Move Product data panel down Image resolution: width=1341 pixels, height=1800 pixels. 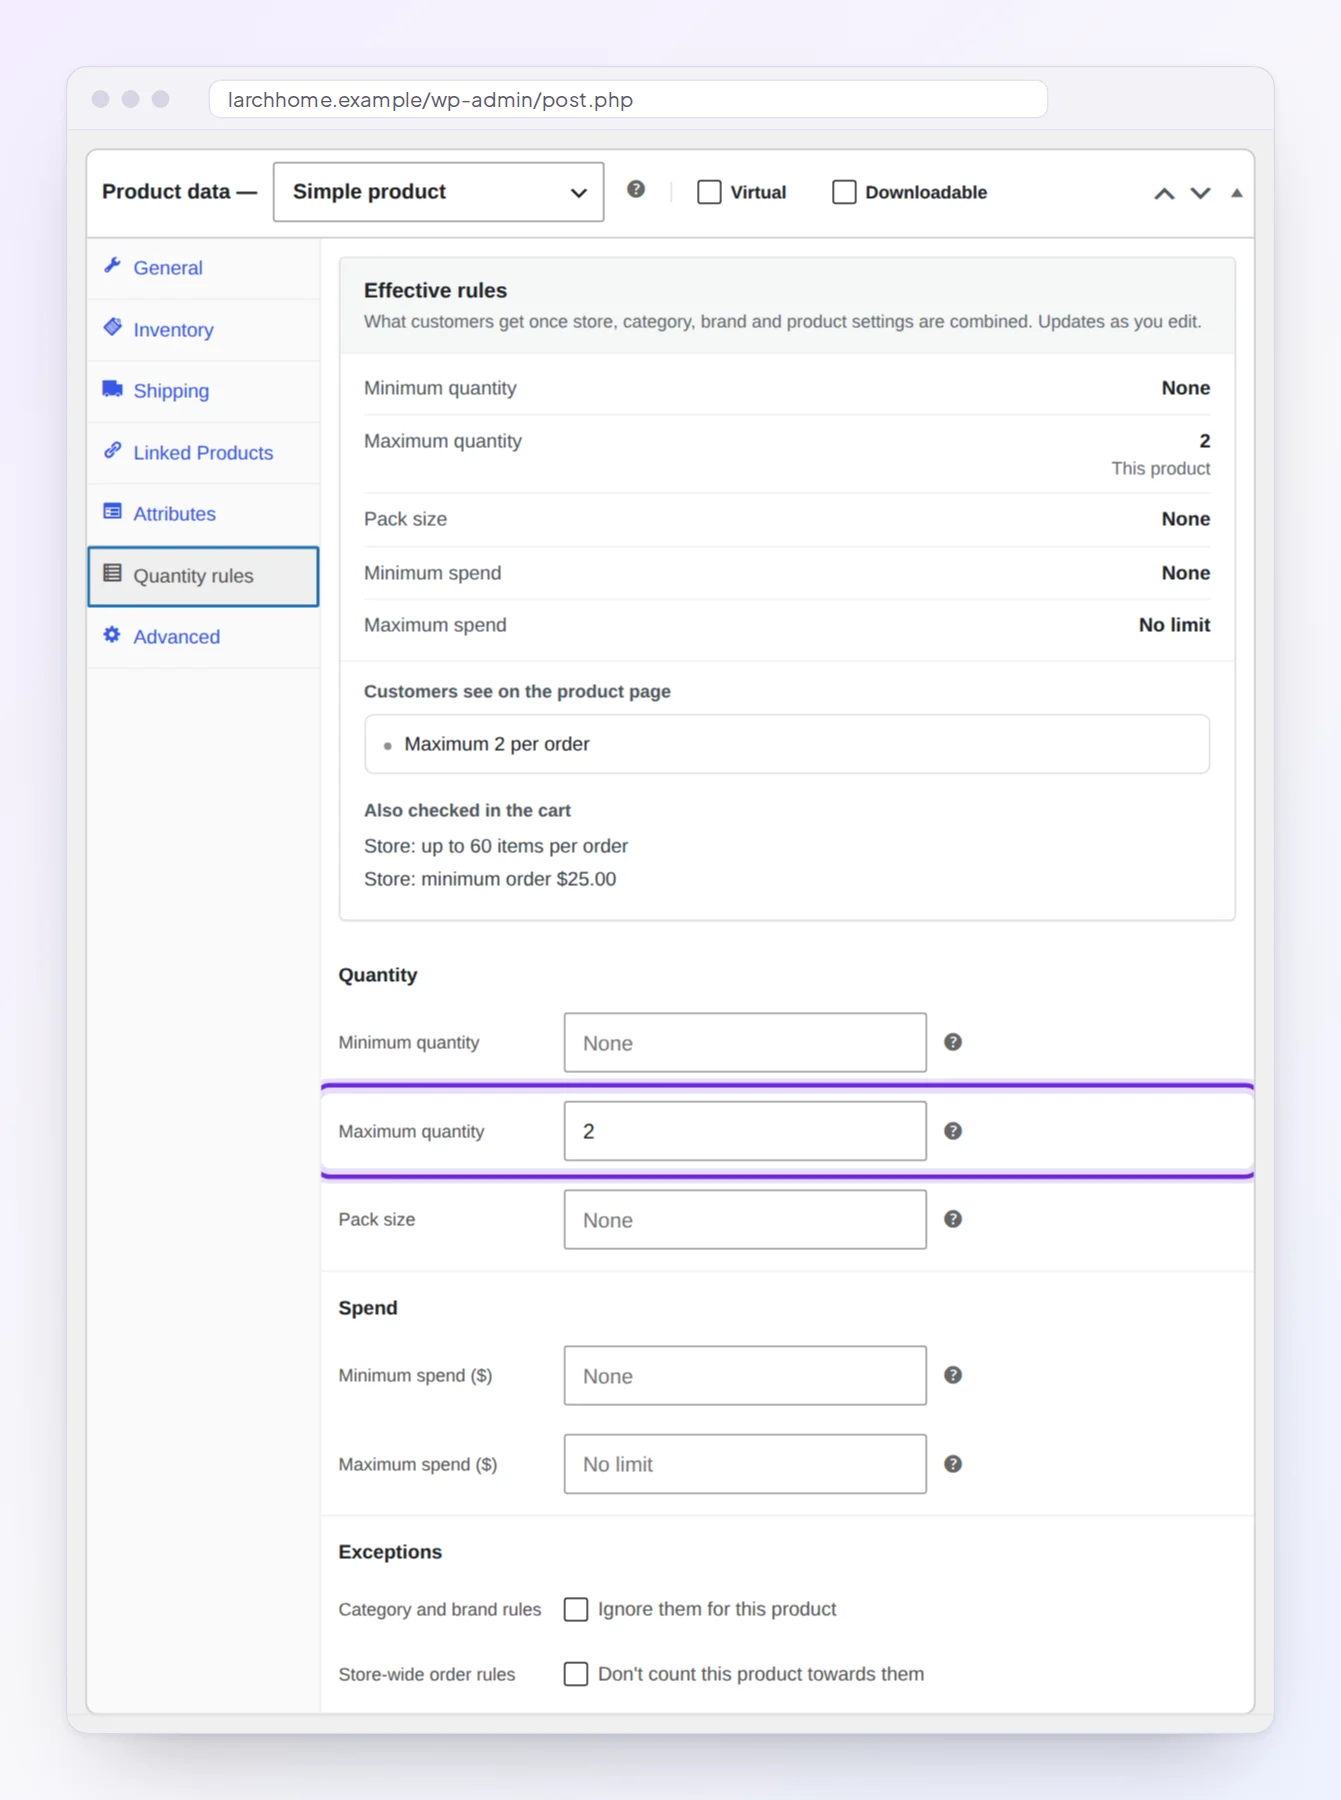point(1200,193)
